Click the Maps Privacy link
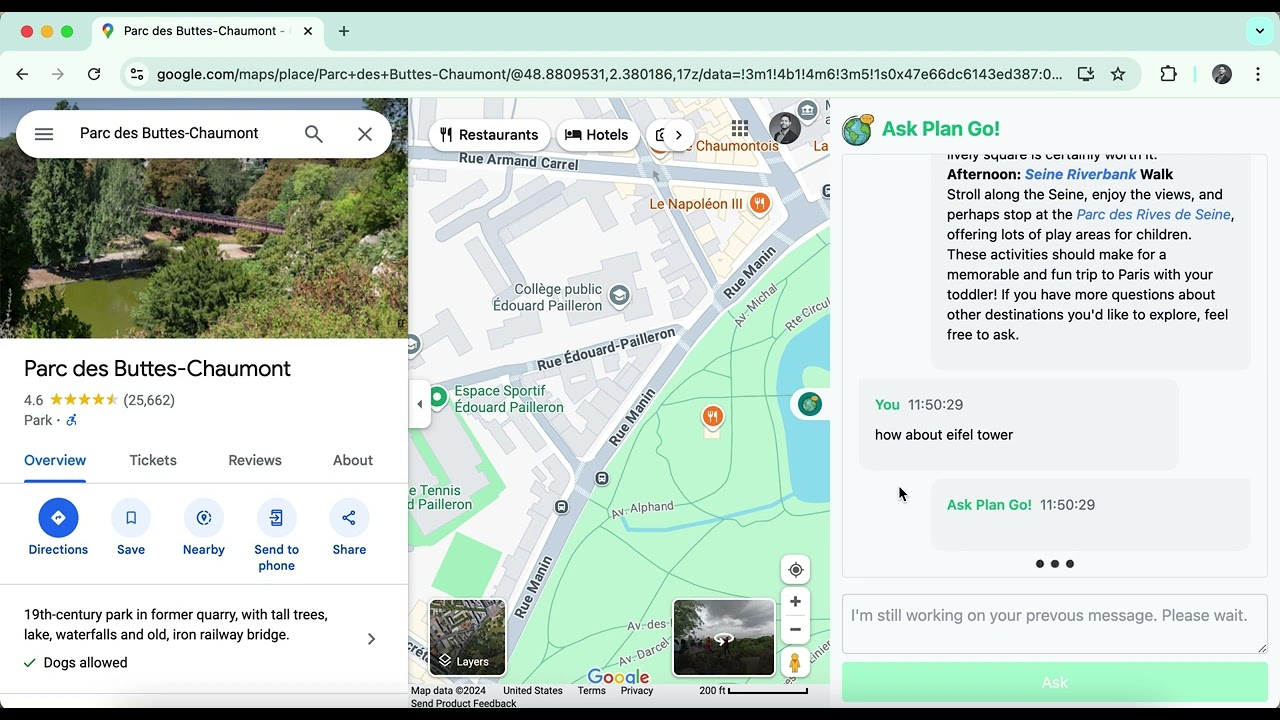 coord(636,691)
